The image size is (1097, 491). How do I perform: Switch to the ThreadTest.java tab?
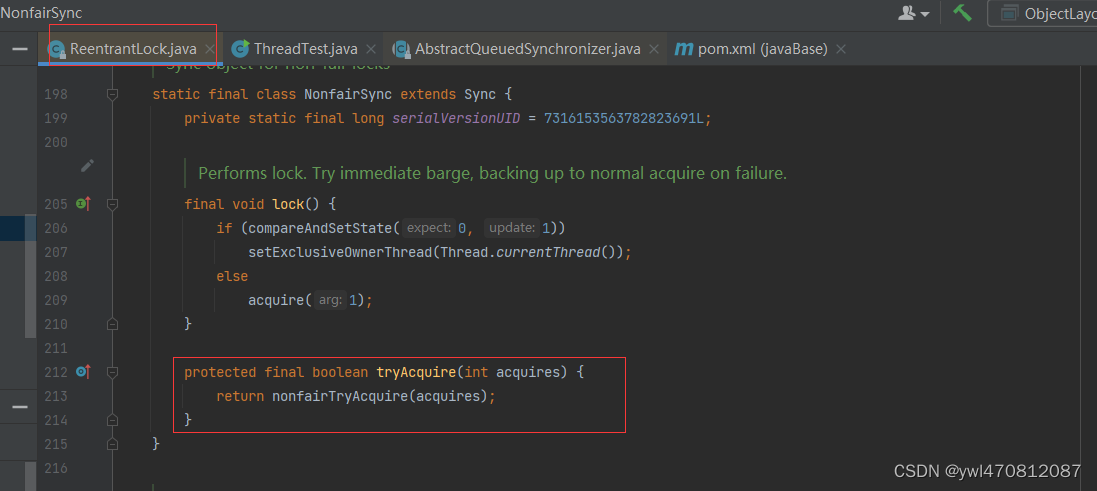[295, 49]
